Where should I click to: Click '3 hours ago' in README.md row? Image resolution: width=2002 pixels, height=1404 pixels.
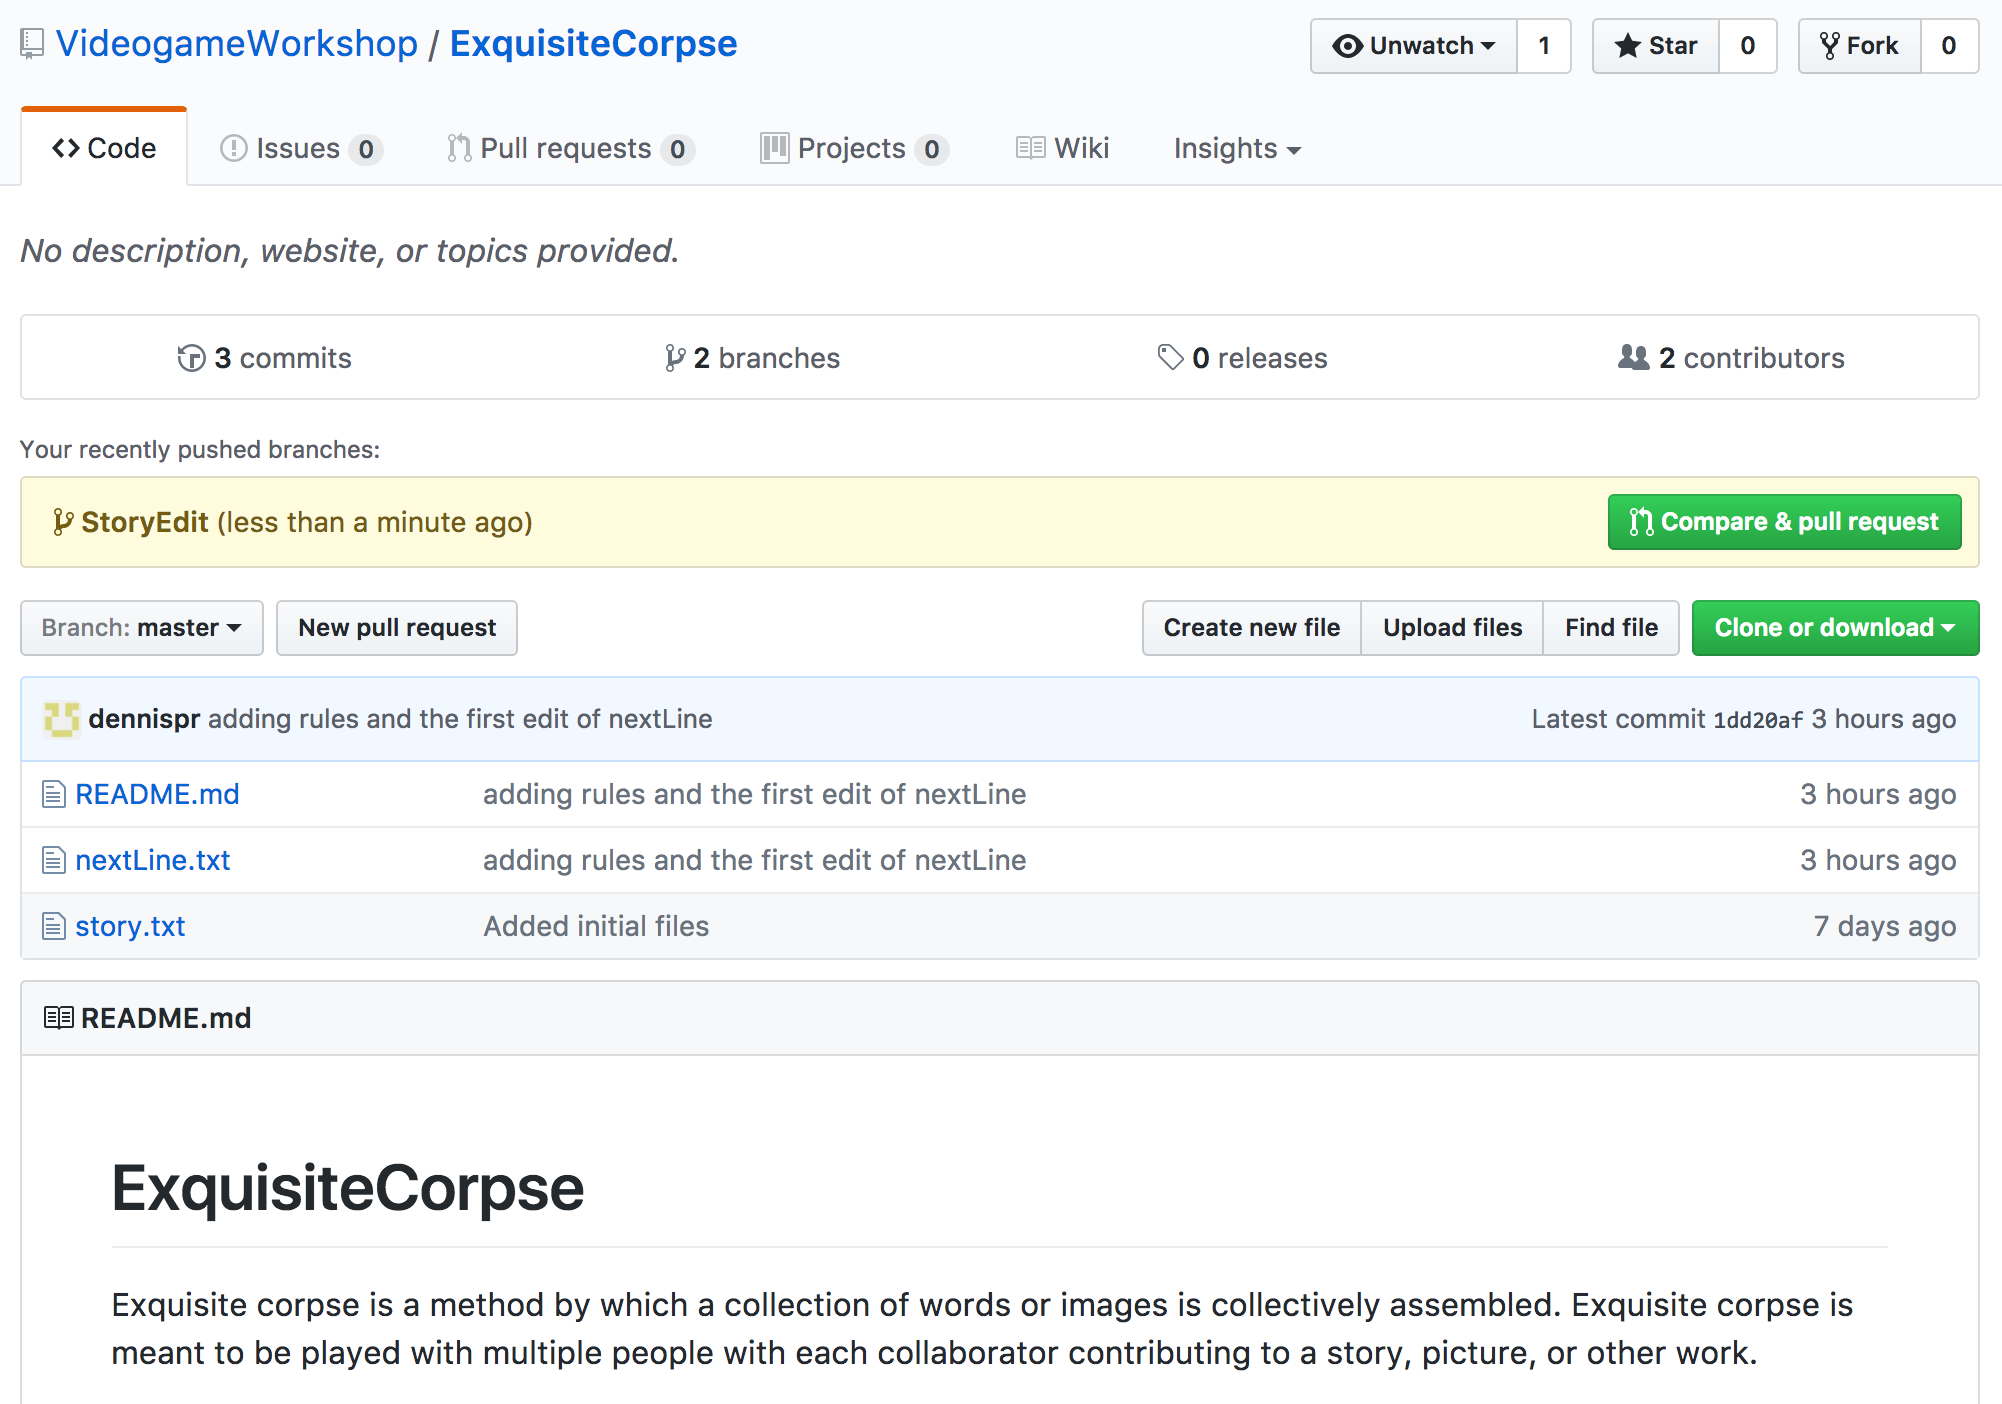click(x=1878, y=794)
